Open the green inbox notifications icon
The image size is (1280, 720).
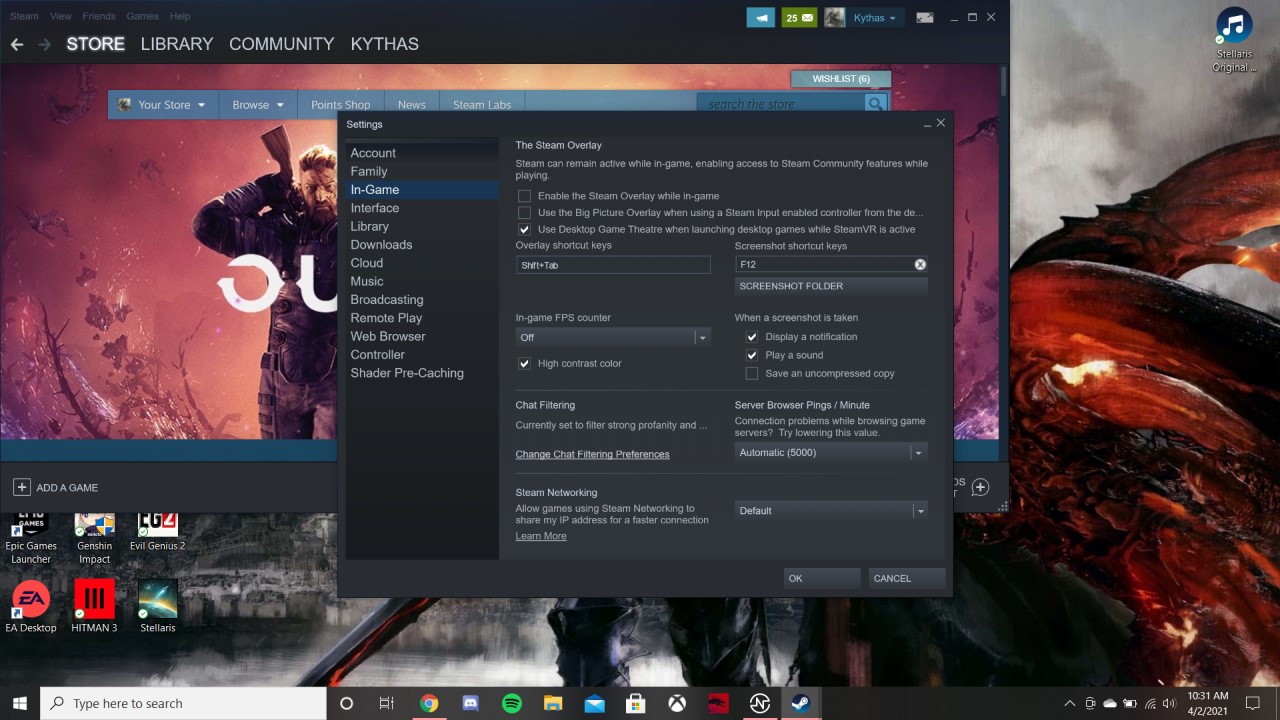coord(799,17)
